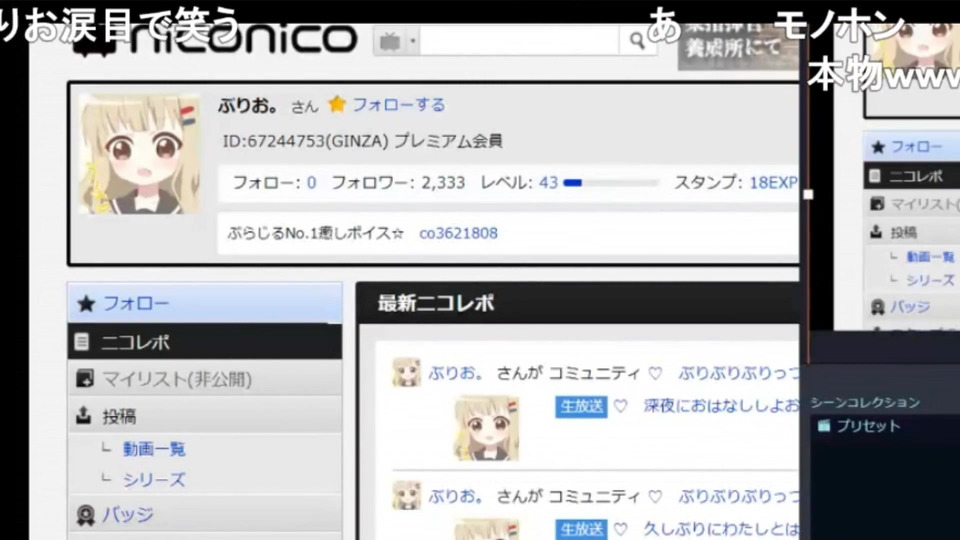The height and width of the screenshot is (540, 960).
Task: Open community link co3621808
Action: click(x=458, y=233)
